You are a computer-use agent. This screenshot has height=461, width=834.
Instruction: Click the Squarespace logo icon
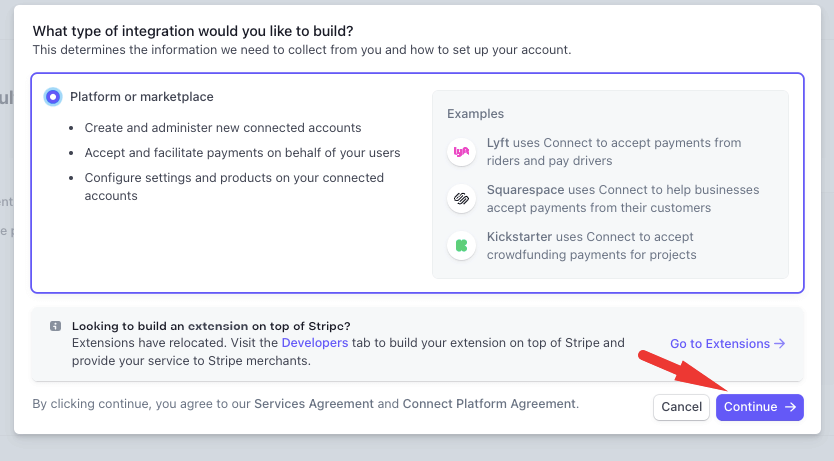(461, 199)
